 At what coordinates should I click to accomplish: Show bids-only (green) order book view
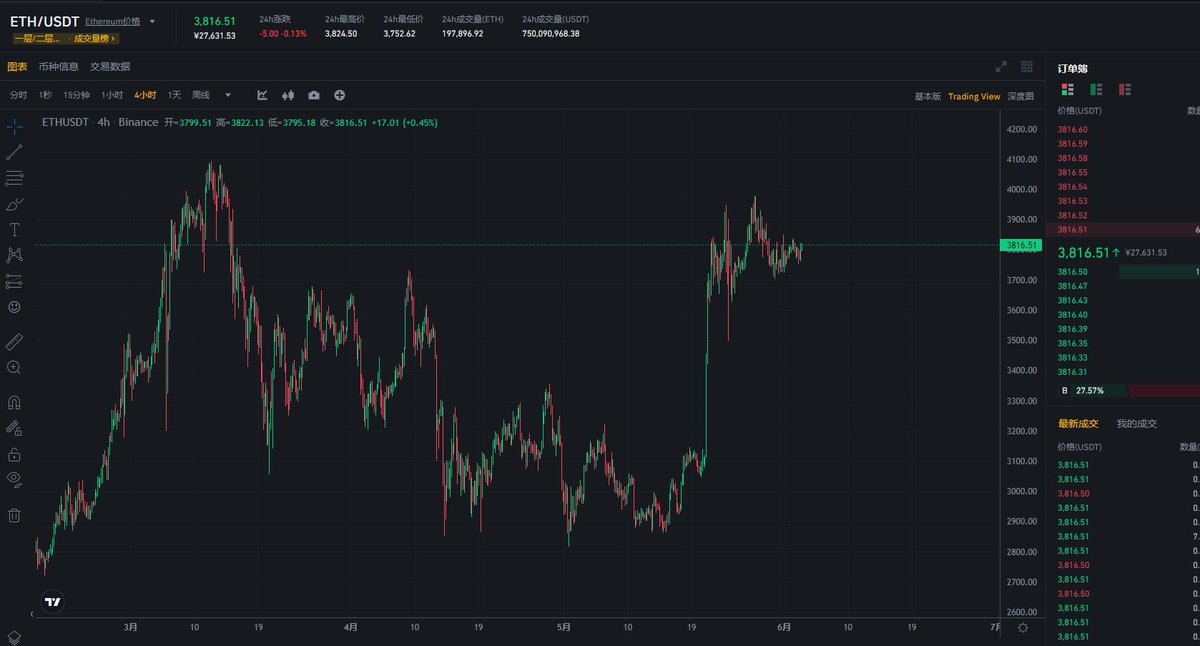pyautogui.click(x=1095, y=89)
